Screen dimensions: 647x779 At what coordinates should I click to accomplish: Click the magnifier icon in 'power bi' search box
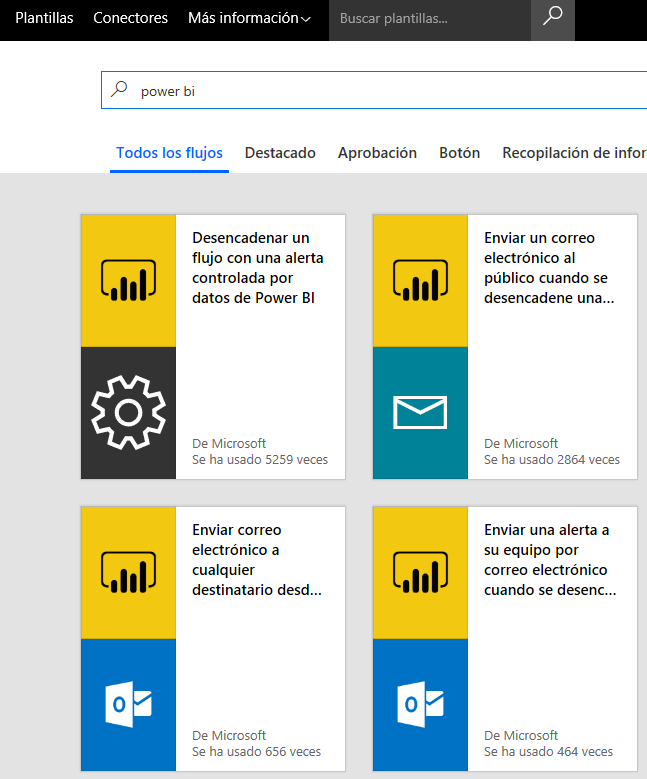(119, 90)
